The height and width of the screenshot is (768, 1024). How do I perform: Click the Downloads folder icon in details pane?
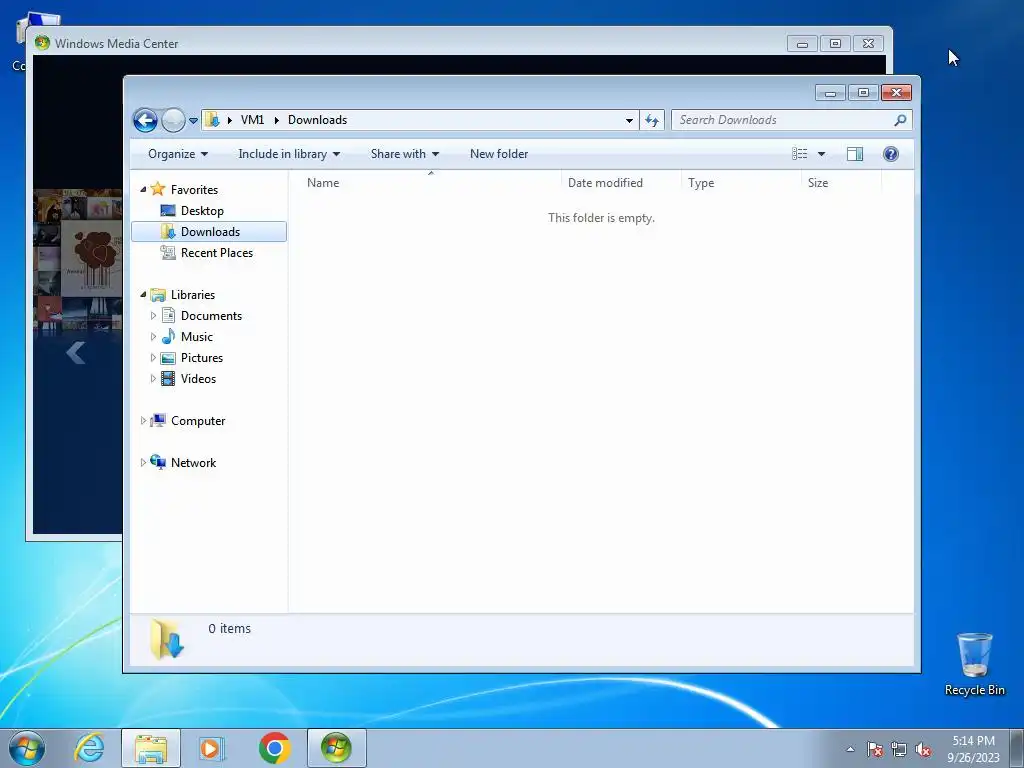tap(167, 639)
